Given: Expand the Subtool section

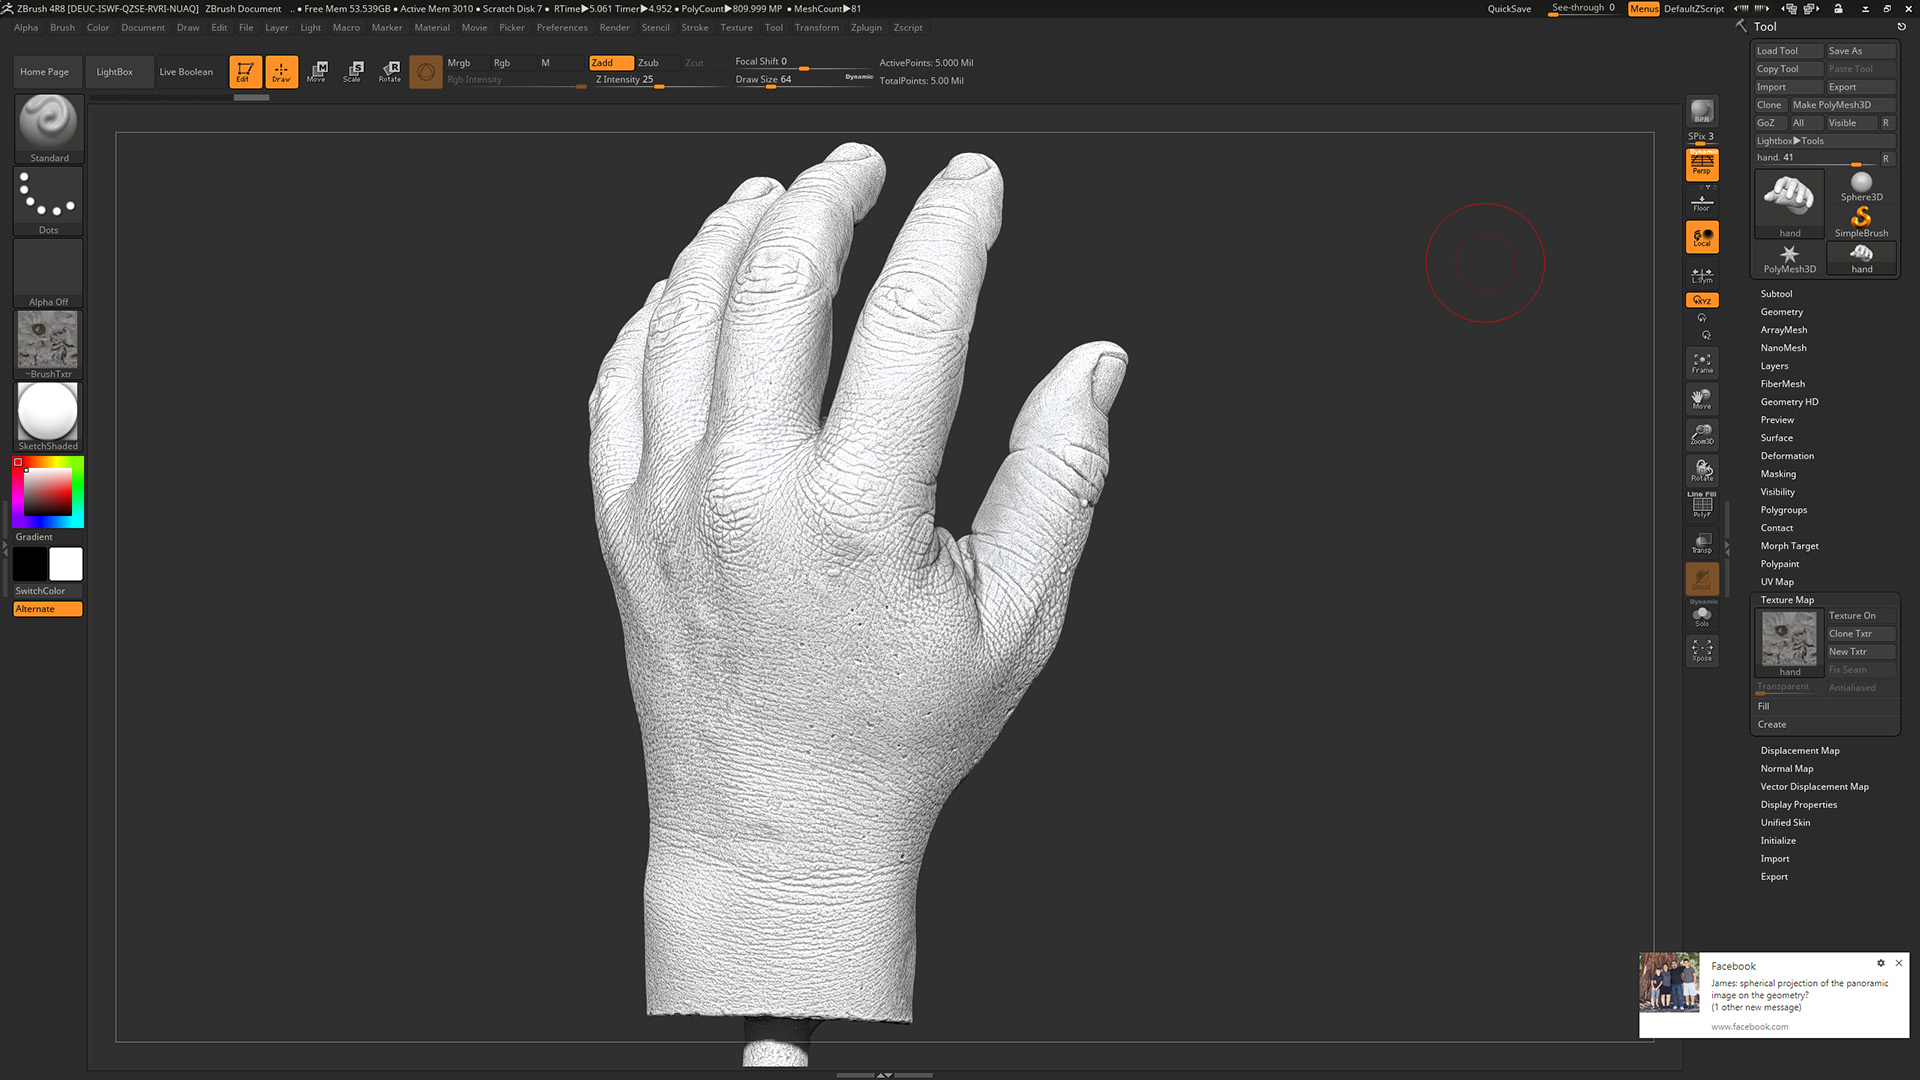Looking at the screenshot, I should (x=1776, y=294).
